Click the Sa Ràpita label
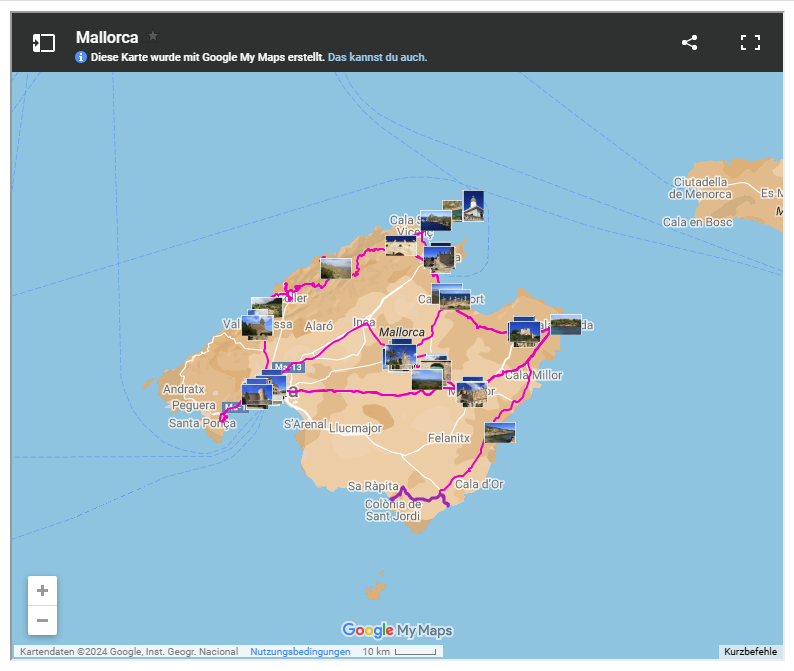This screenshot has height=671, width=794. pos(373,486)
